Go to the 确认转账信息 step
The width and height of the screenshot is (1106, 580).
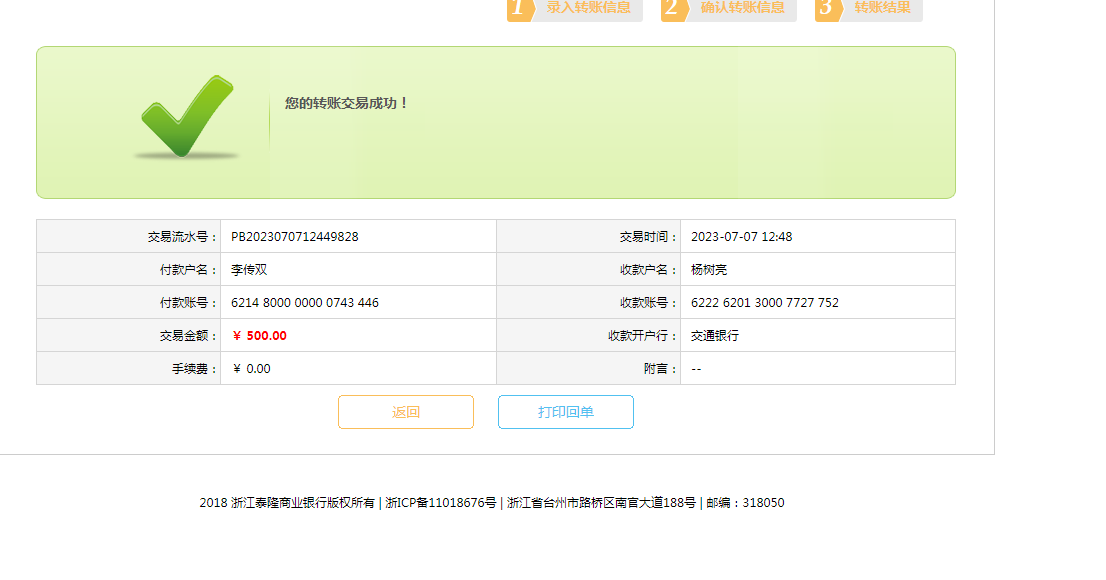pos(742,8)
